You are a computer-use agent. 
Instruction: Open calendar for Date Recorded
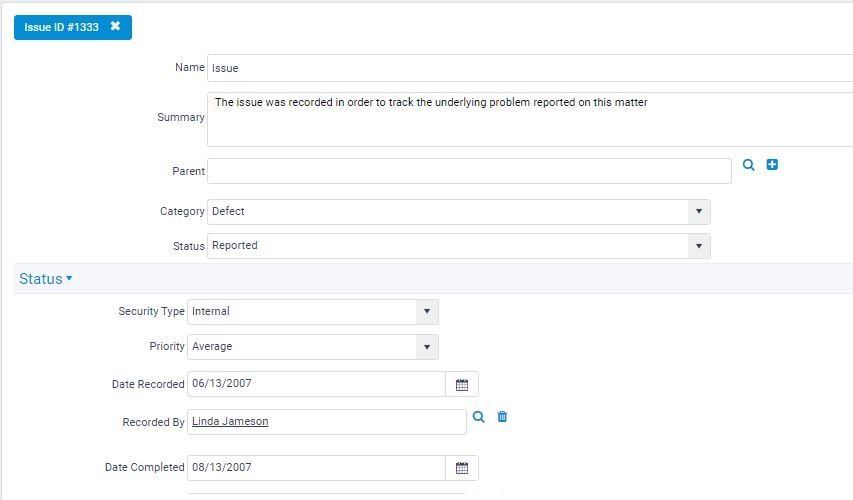[x=462, y=385]
